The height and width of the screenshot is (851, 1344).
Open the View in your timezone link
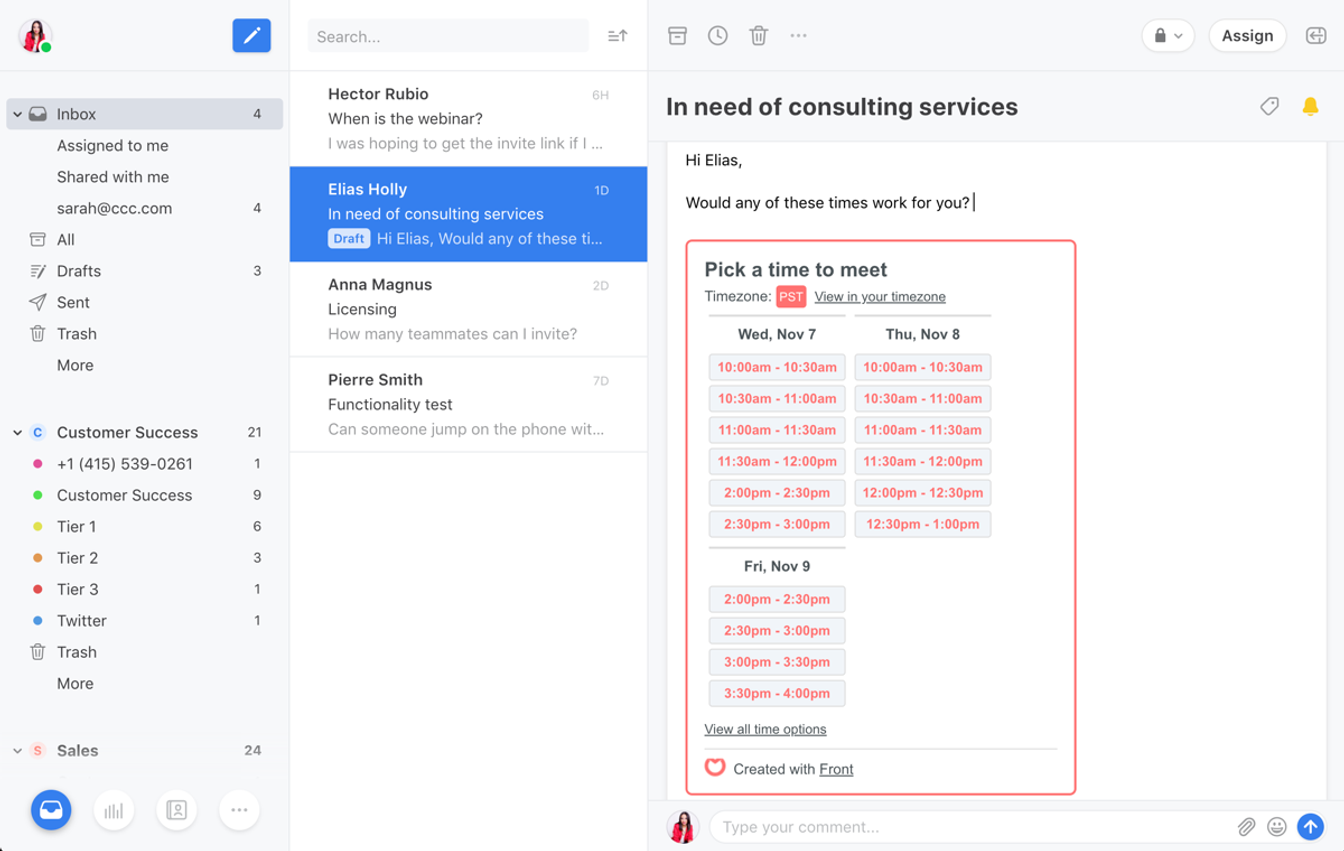[x=877, y=296]
